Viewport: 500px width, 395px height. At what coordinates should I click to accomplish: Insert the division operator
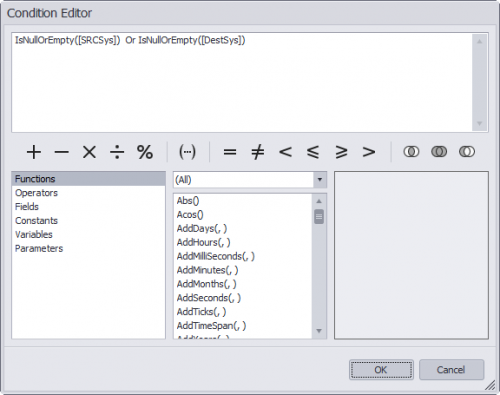[x=117, y=152]
